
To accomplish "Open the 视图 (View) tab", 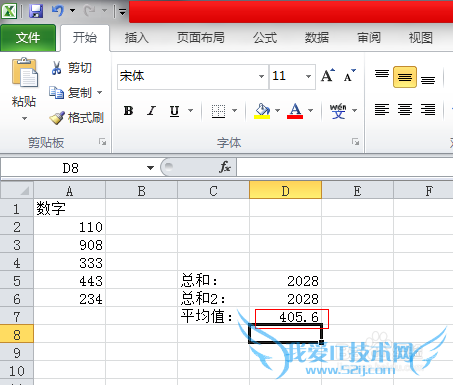I will [x=421, y=38].
